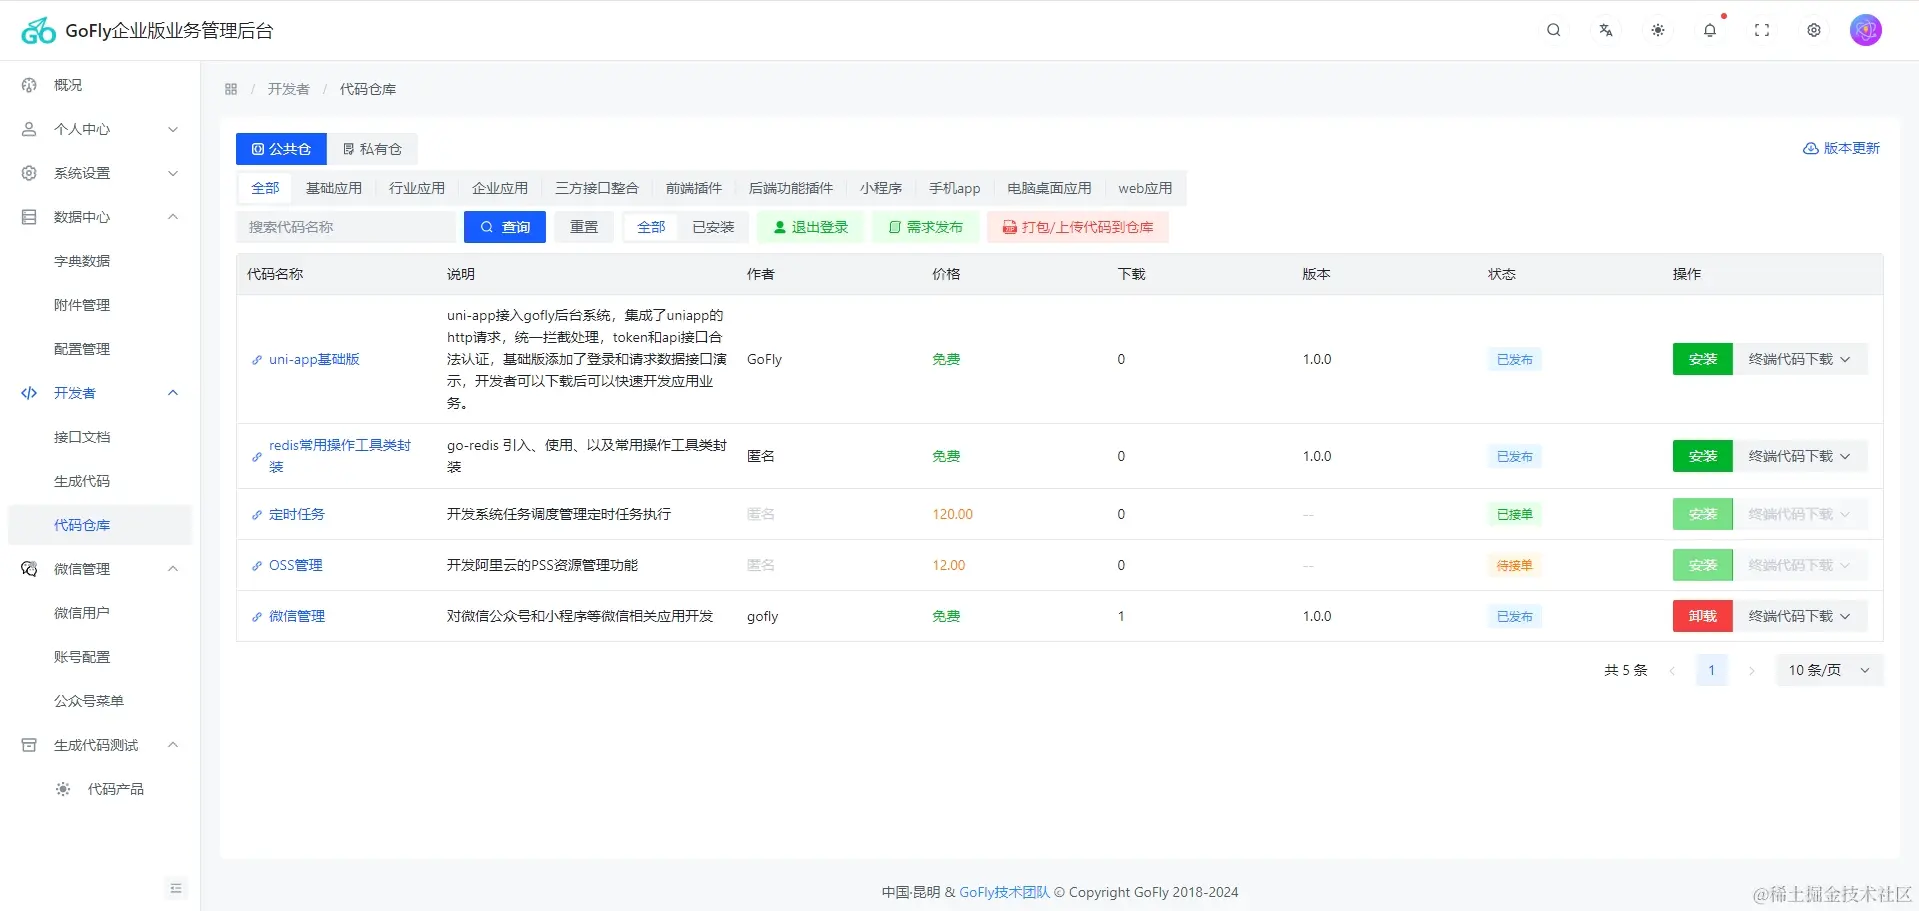Go to the next page arrow
1919x911 pixels.
[x=1751, y=670]
